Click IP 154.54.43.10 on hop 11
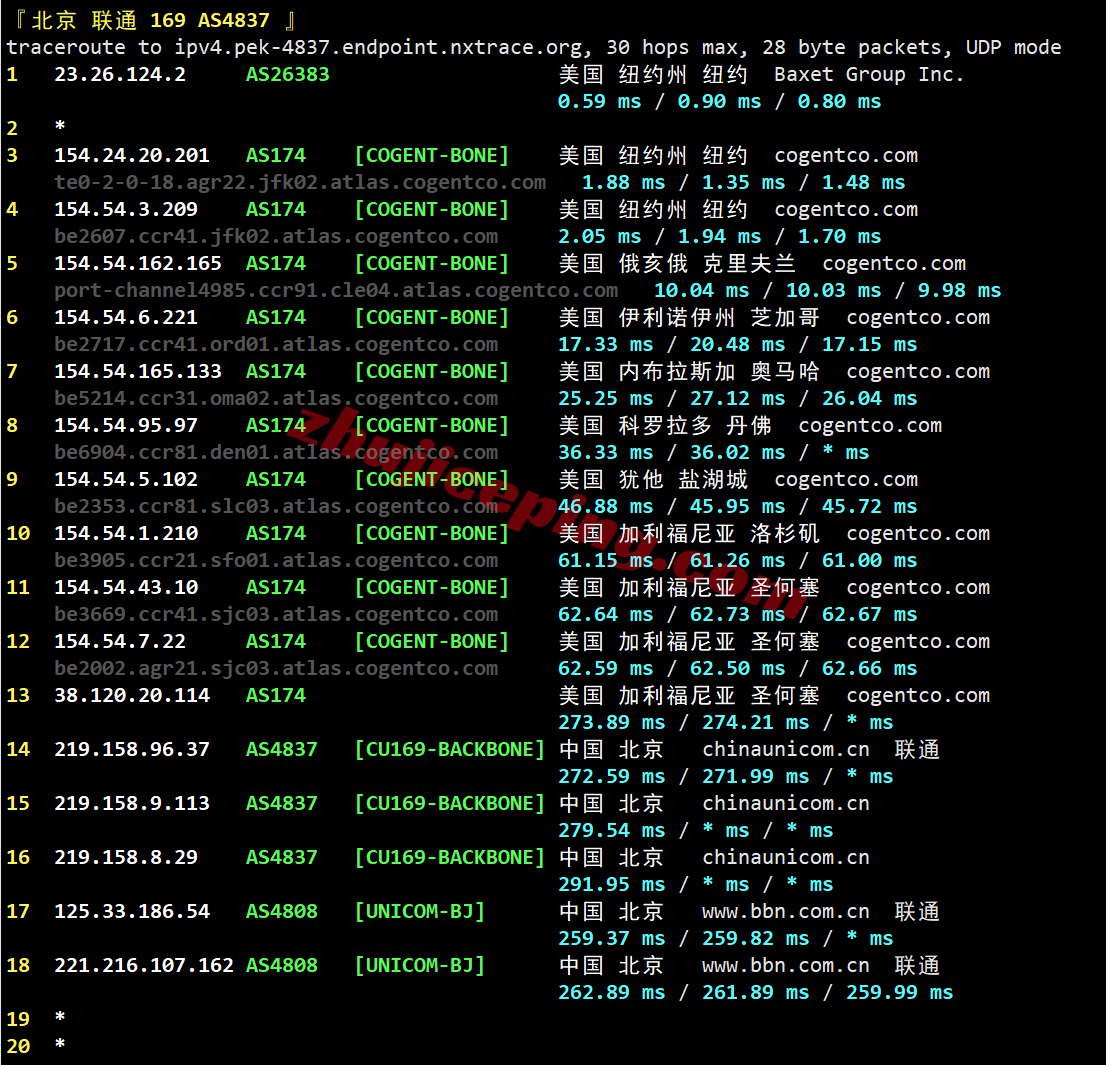 [126, 587]
